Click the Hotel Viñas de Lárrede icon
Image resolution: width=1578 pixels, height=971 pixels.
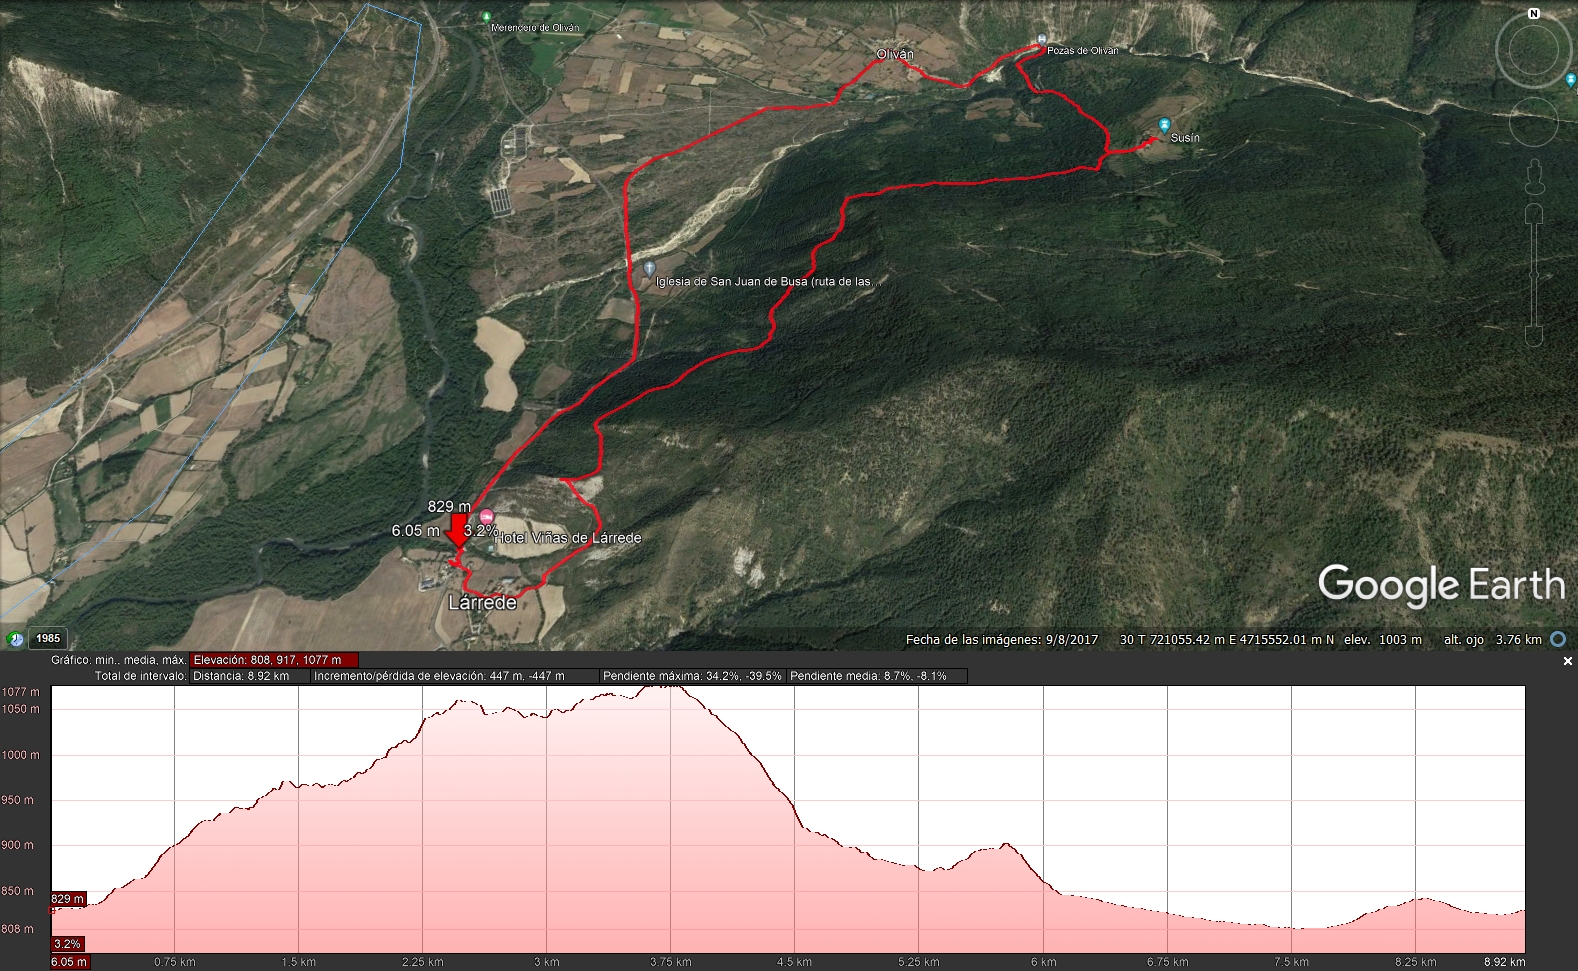coord(487,517)
